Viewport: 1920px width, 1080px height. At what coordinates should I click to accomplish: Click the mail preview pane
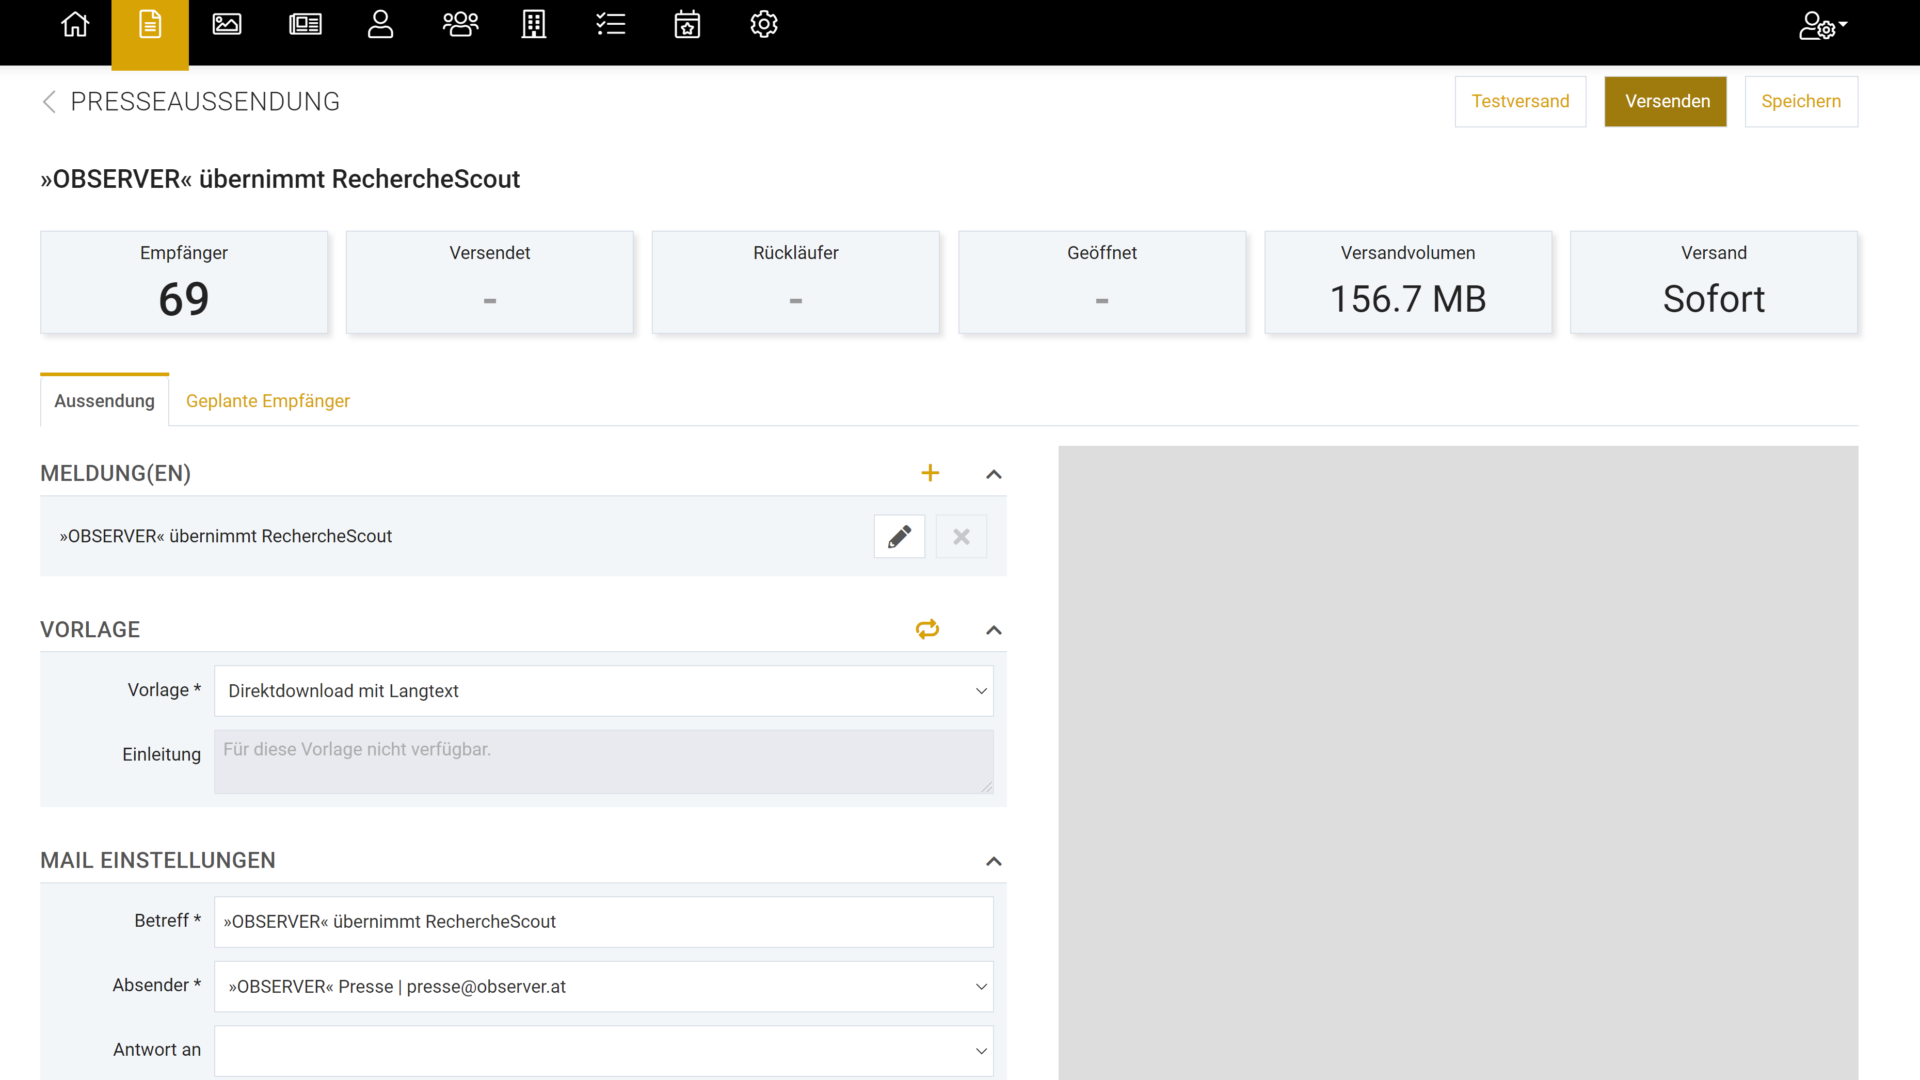point(1458,762)
